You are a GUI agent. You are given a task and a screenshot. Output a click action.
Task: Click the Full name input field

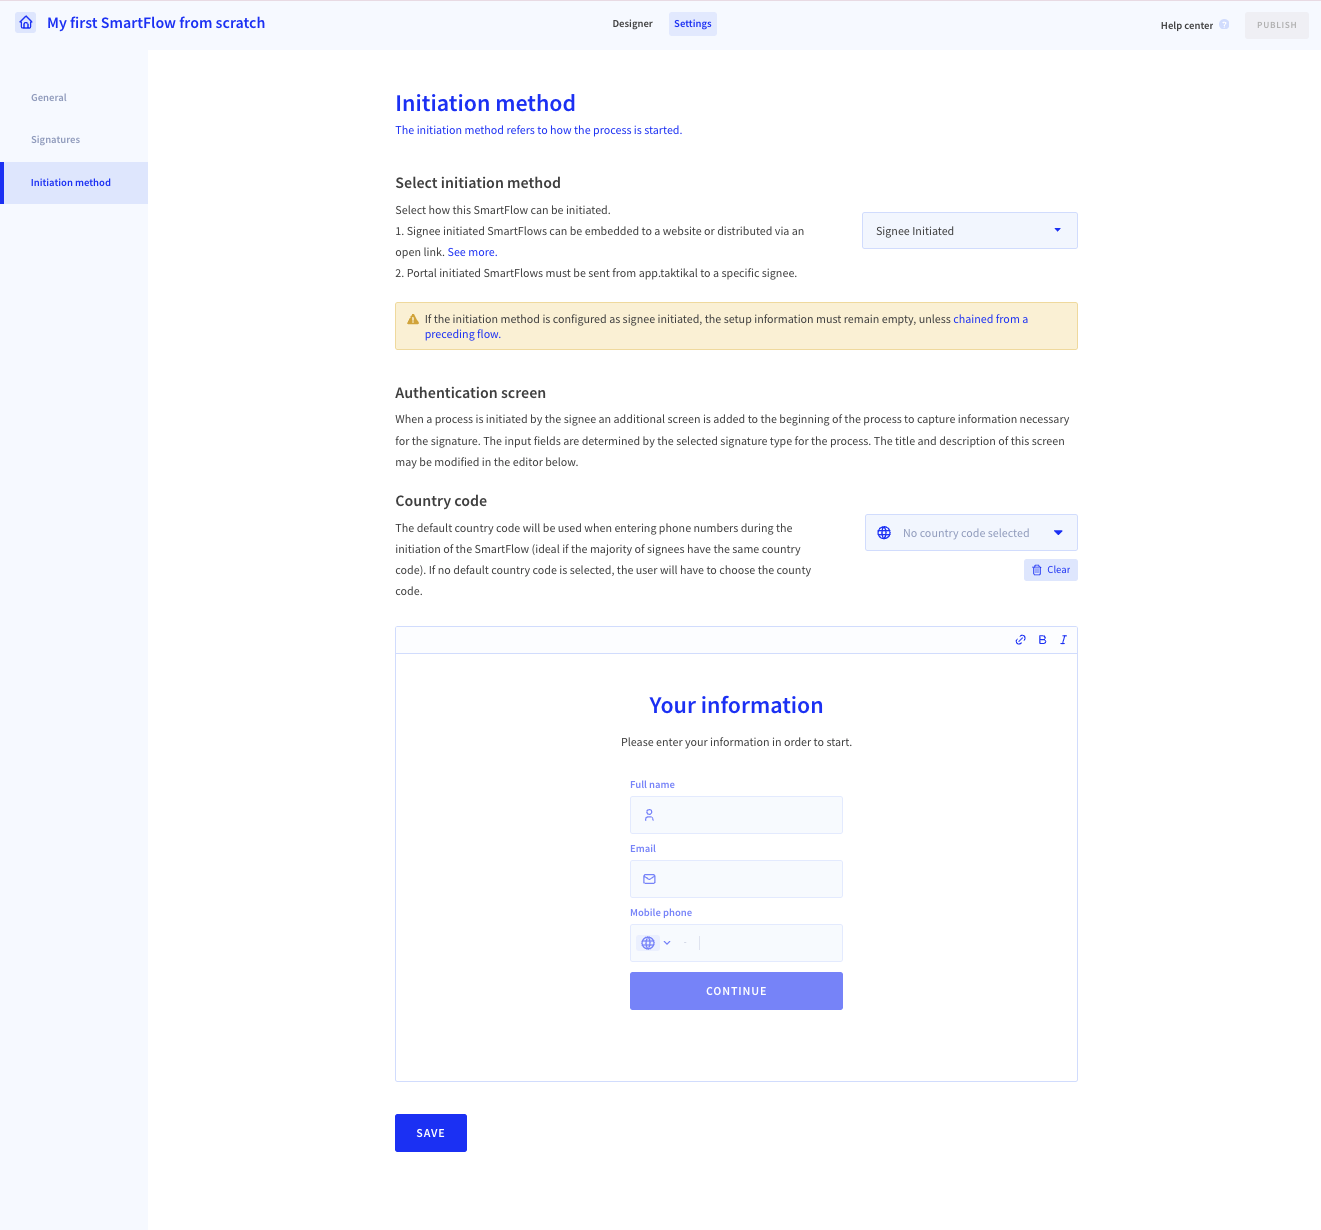tap(736, 815)
